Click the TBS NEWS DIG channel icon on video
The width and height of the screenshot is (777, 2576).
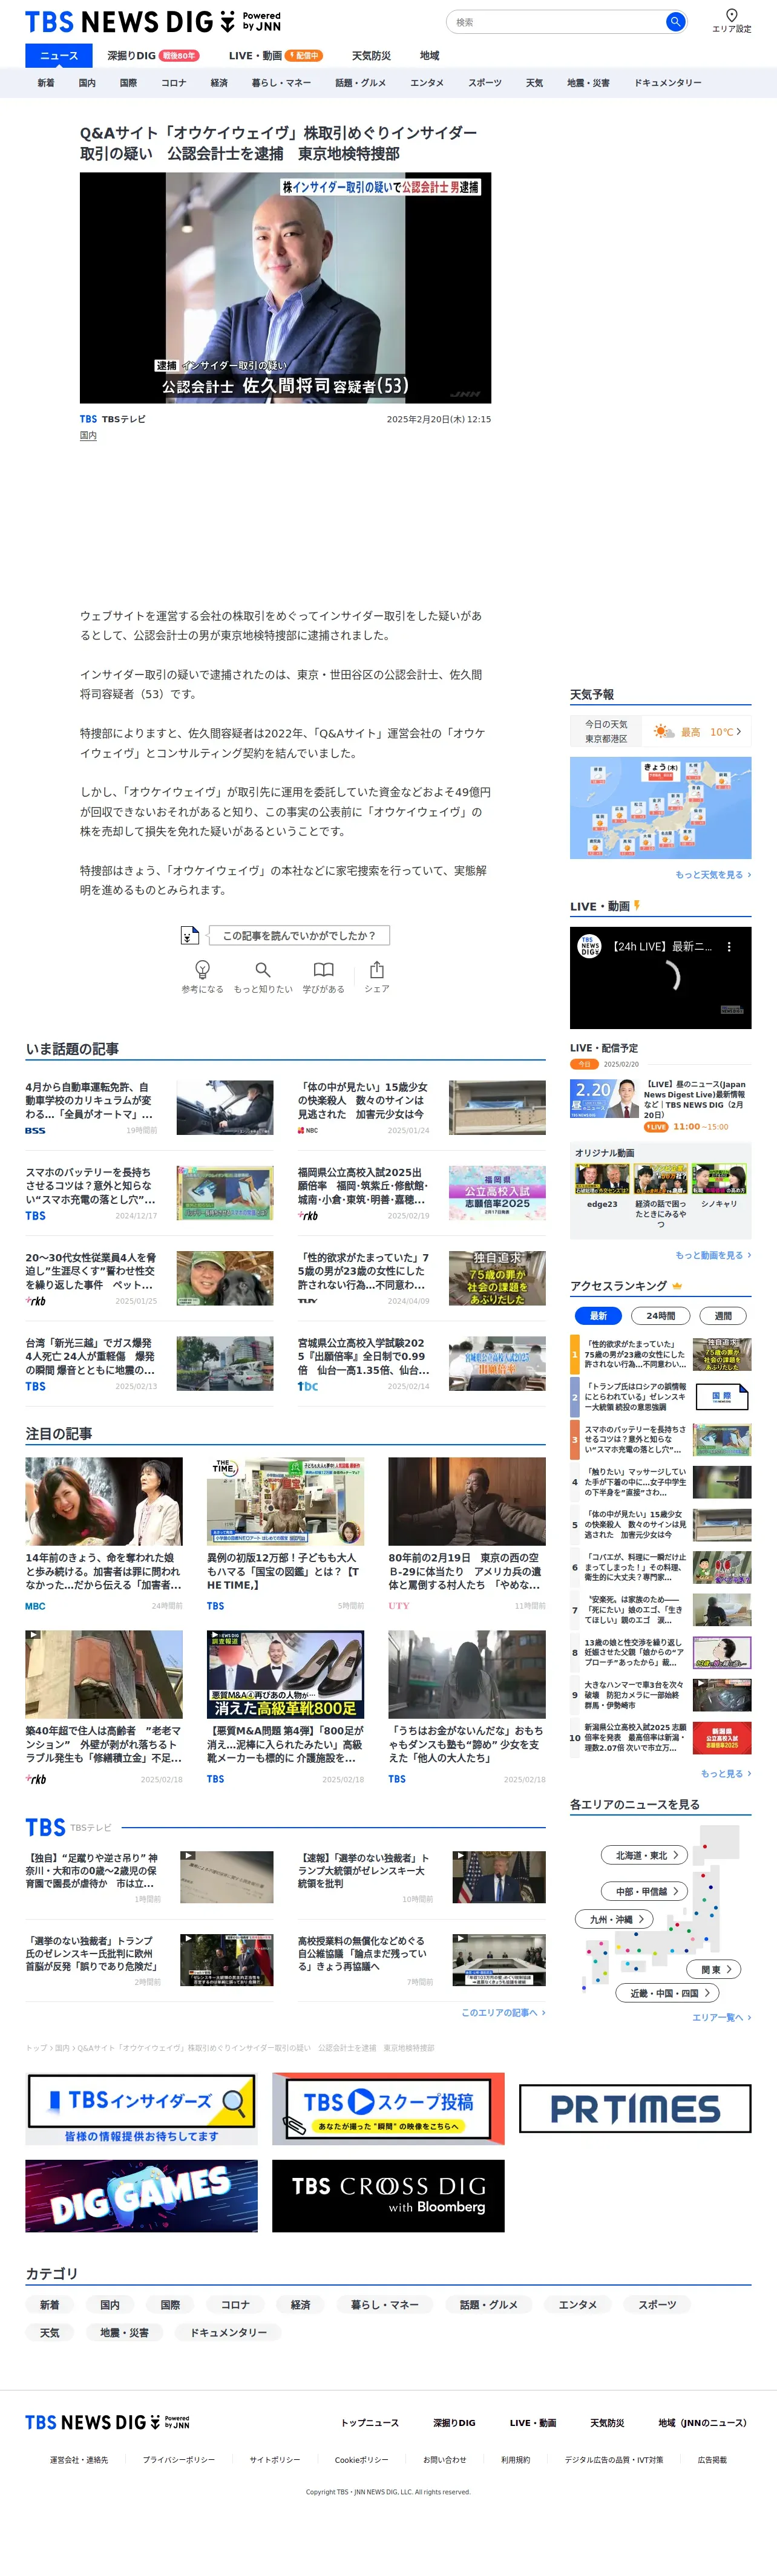tap(590, 946)
